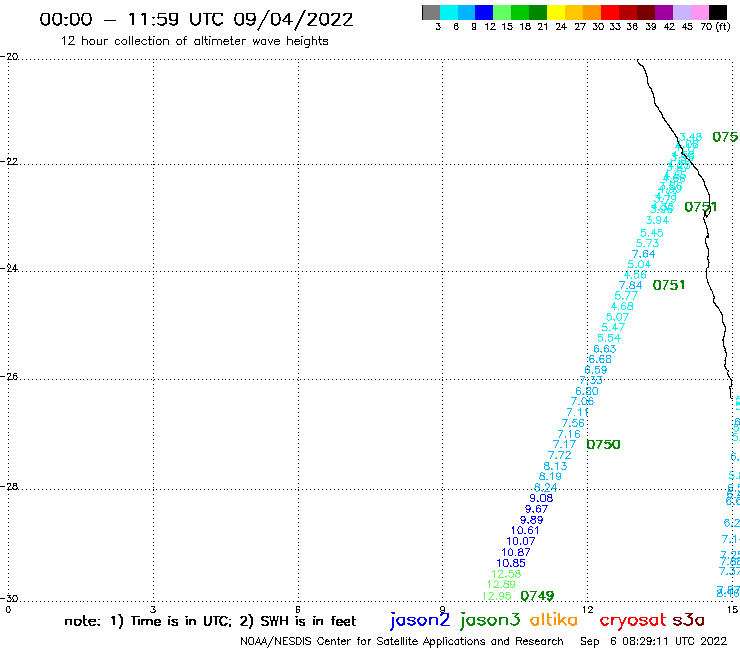
Task: Click the wave height value 6.68
Action: 600,359
